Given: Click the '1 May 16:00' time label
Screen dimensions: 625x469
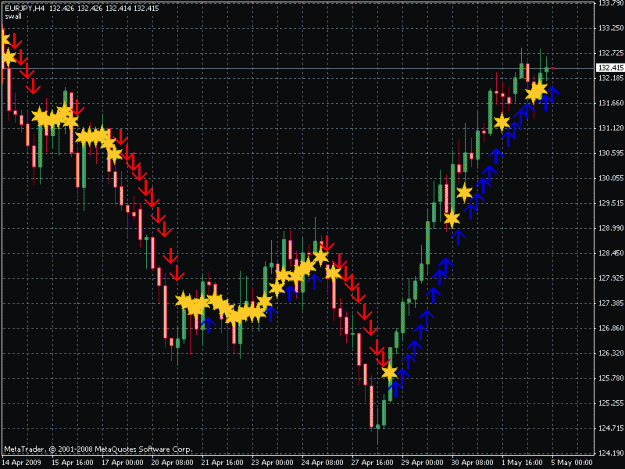Looking at the screenshot, I should point(522,463).
